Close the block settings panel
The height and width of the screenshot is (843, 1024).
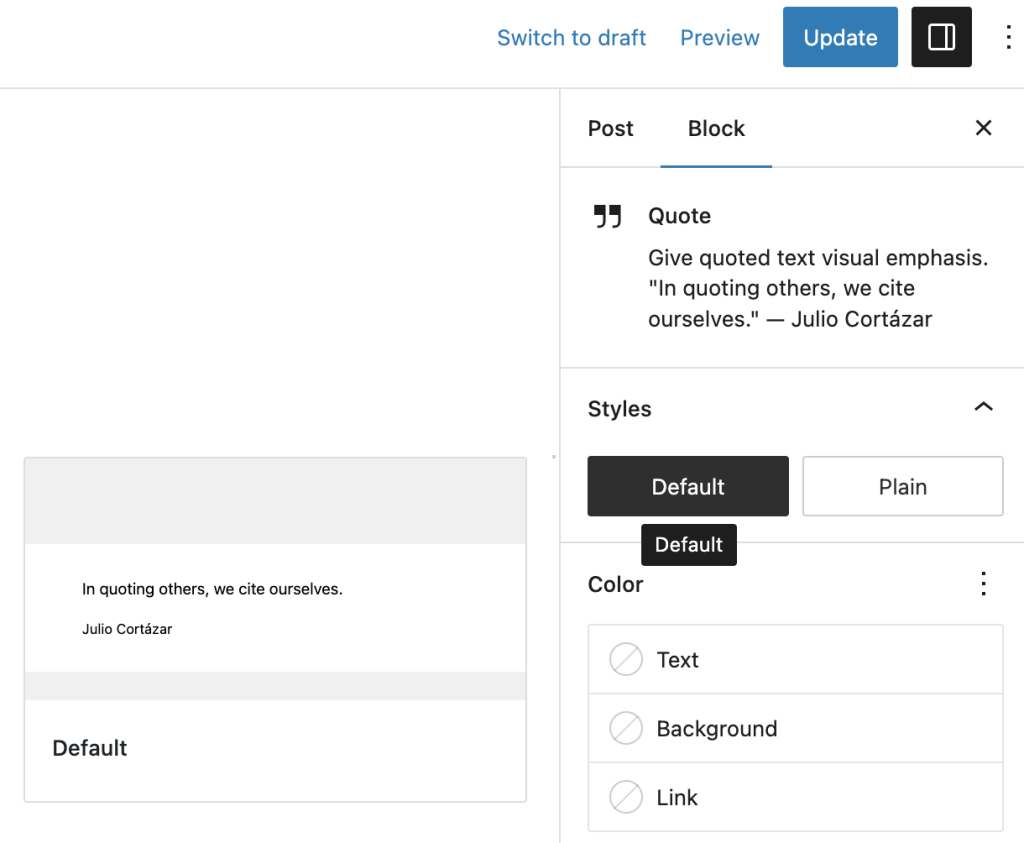pyautogui.click(x=983, y=128)
